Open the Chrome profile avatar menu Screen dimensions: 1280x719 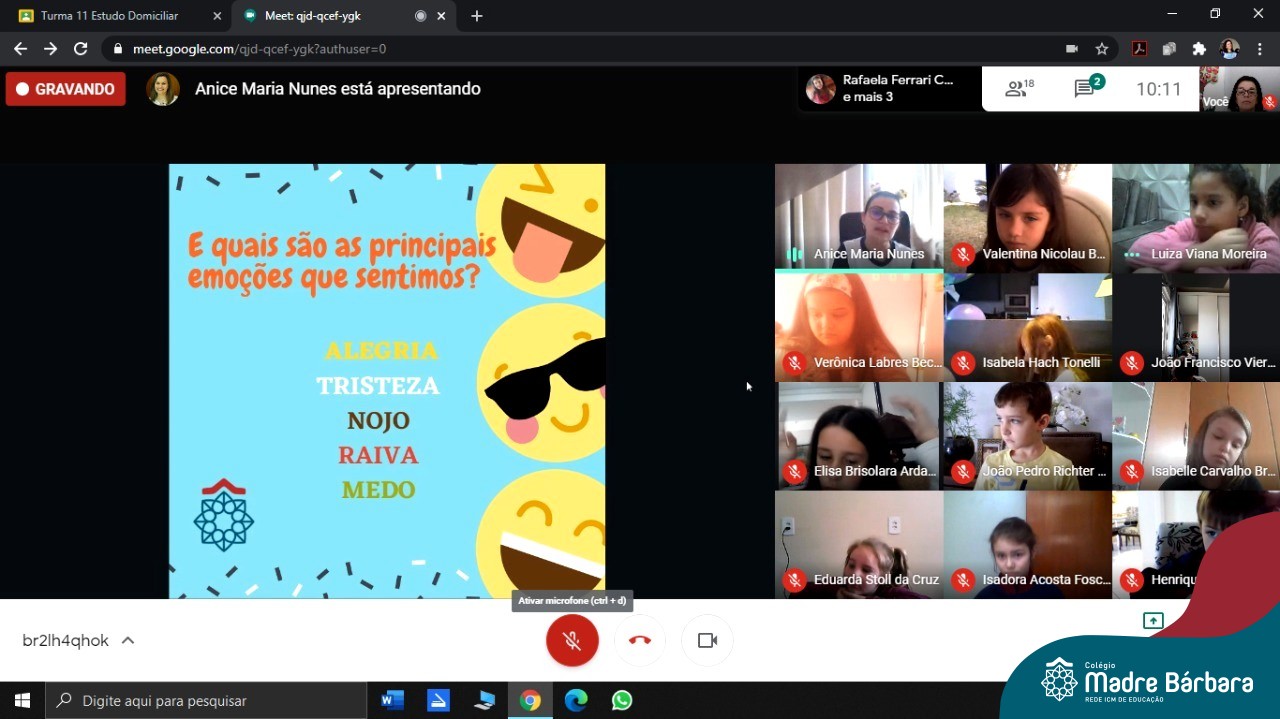point(1229,49)
